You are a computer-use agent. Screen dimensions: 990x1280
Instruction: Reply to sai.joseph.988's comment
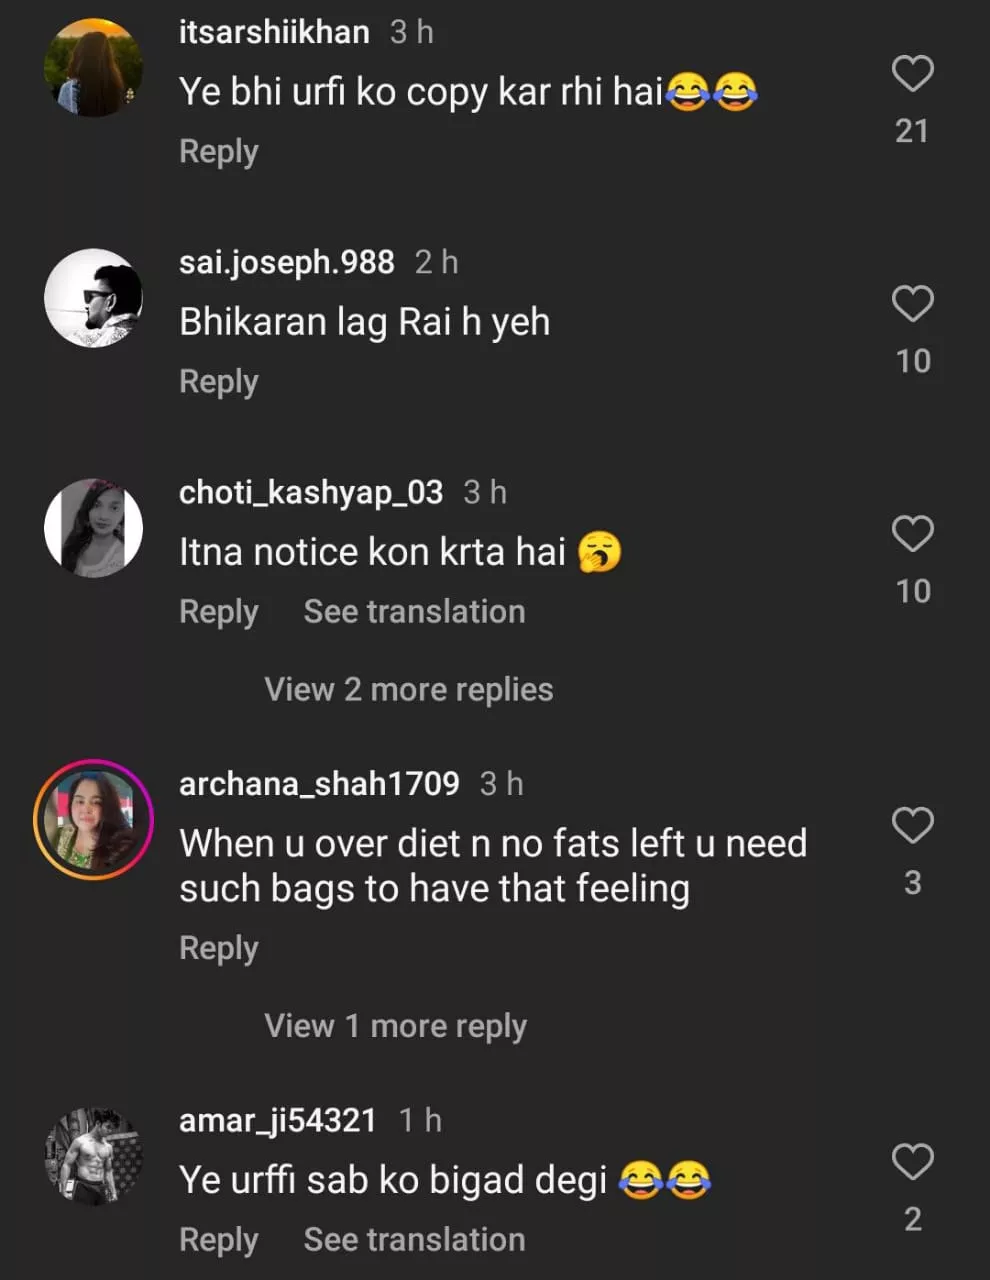click(219, 382)
